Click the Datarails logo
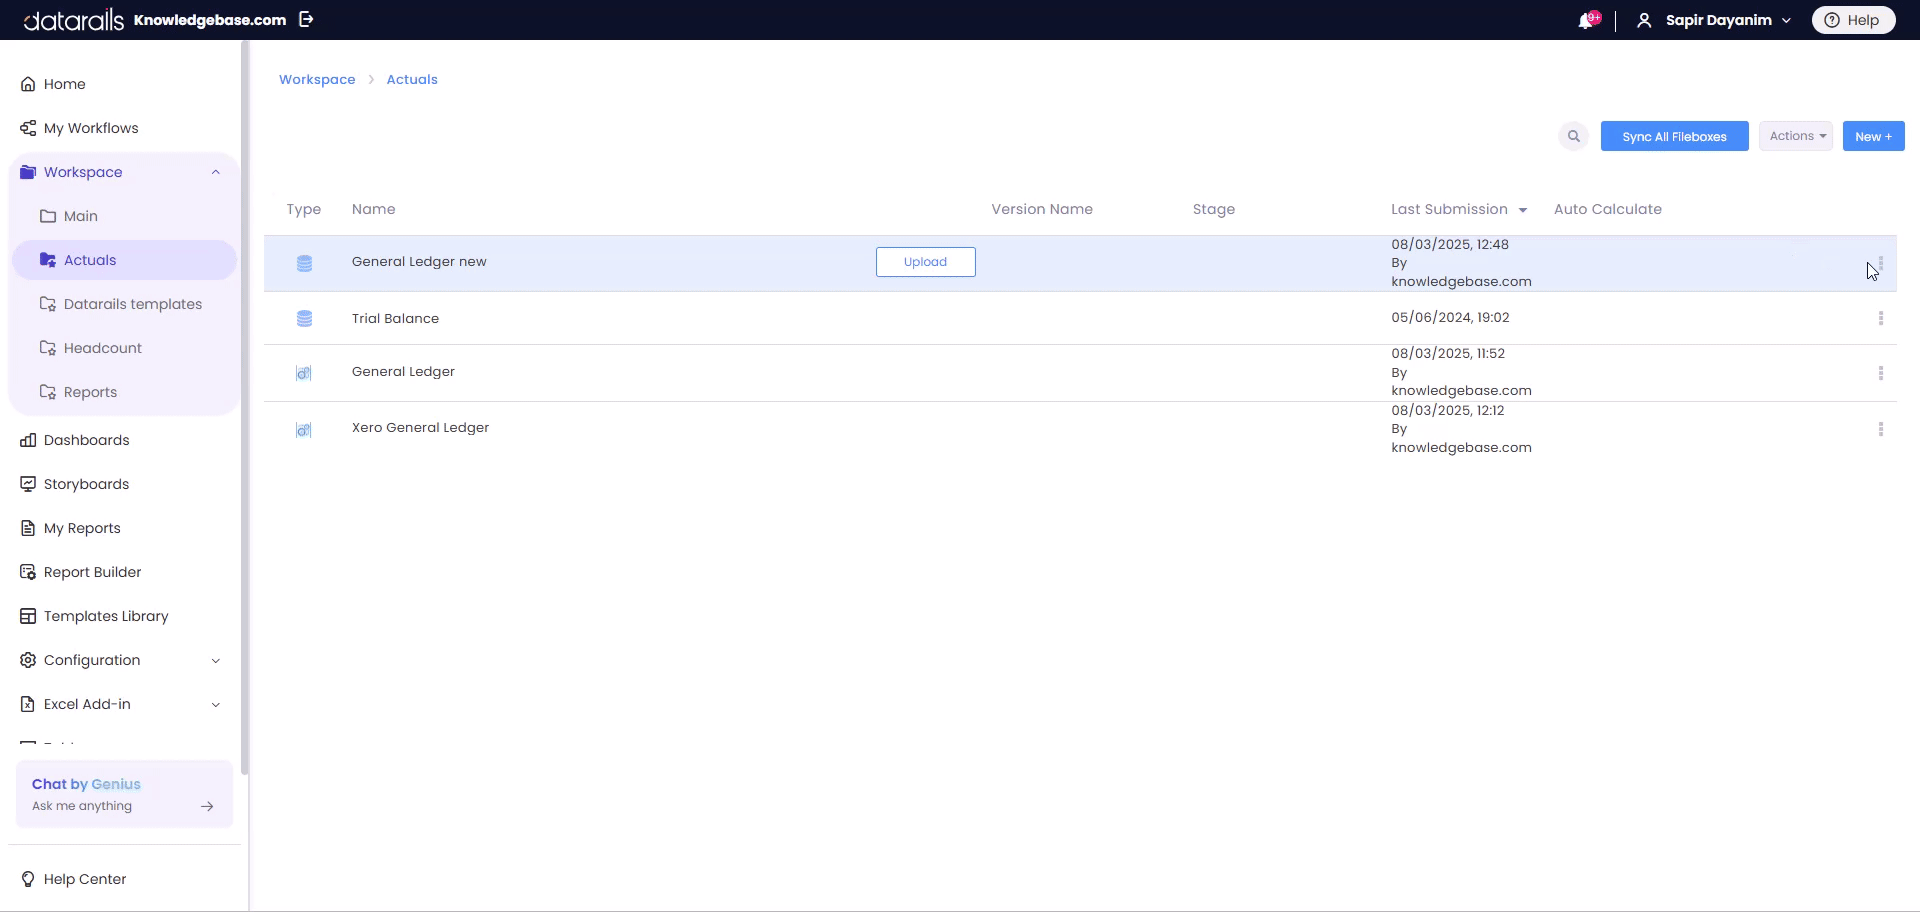Image resolution: width=1920 pixels, height=912 pixels. (x=70, y=19)
